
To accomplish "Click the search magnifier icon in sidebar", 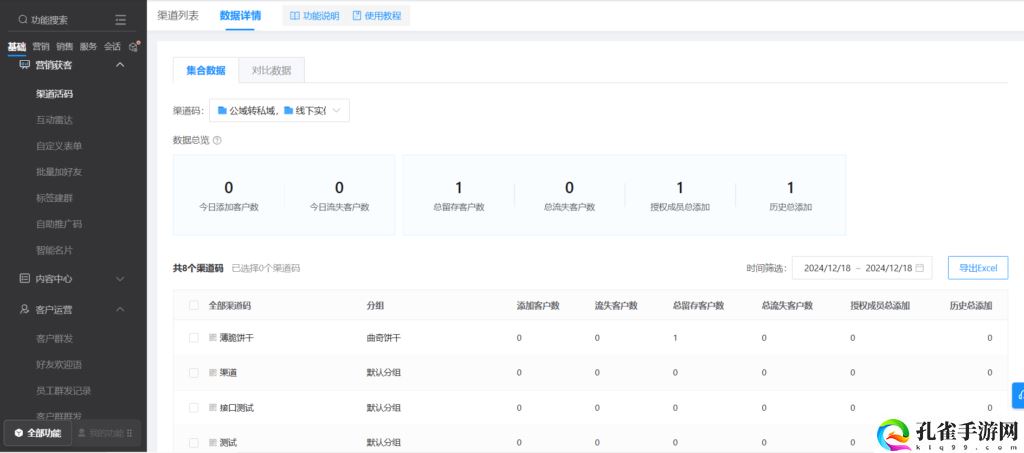I will [23, 20].
